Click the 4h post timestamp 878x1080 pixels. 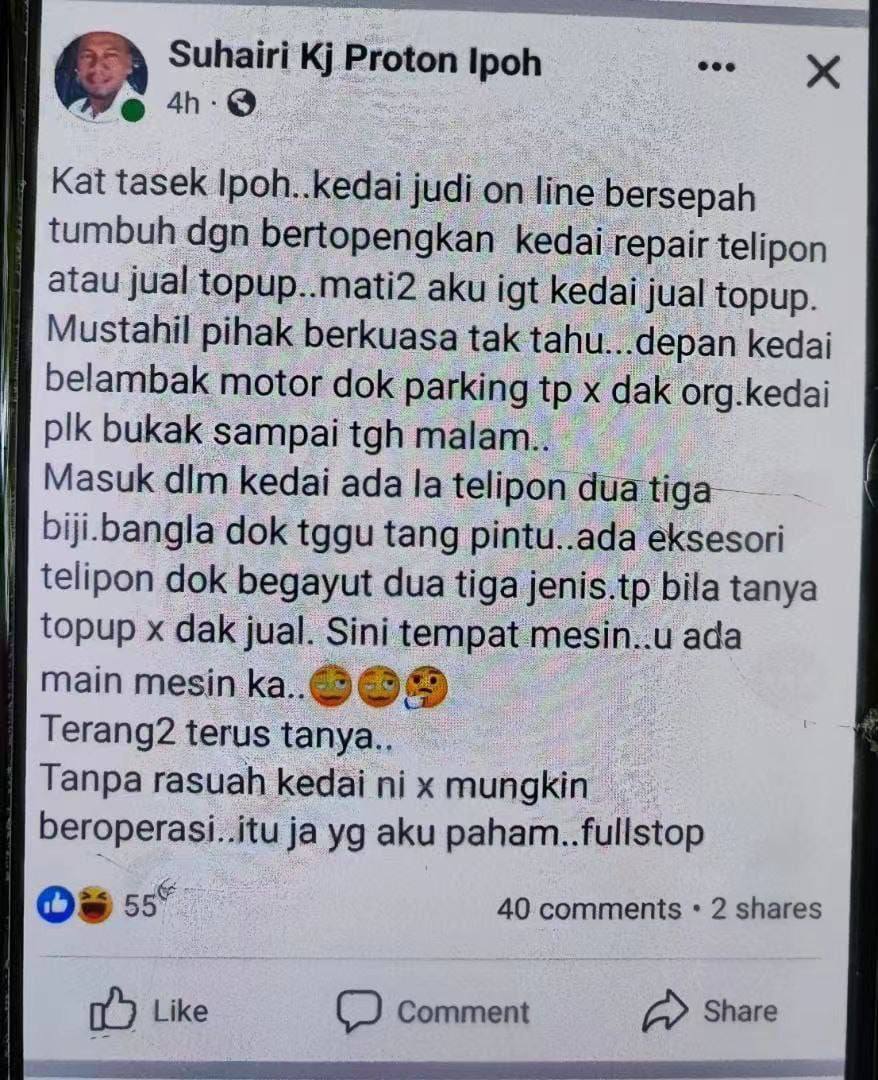pos(183,104)
